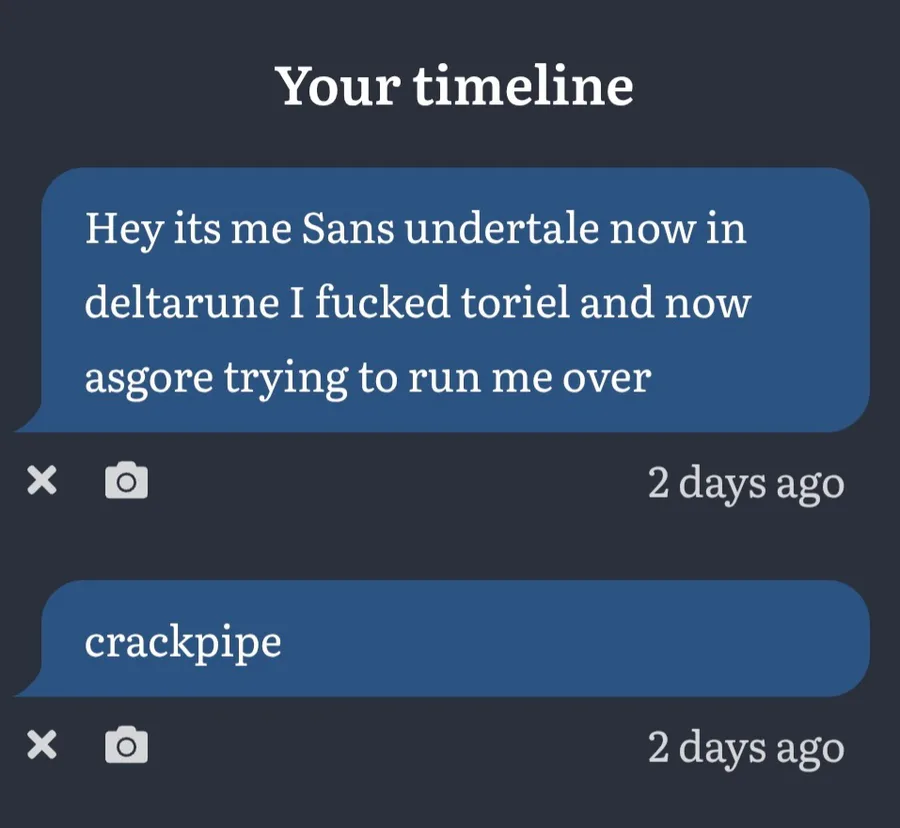Remove the "crackpipe" post using its X icon
Viewport: 900px width, 828px height.
pos(41,745)
